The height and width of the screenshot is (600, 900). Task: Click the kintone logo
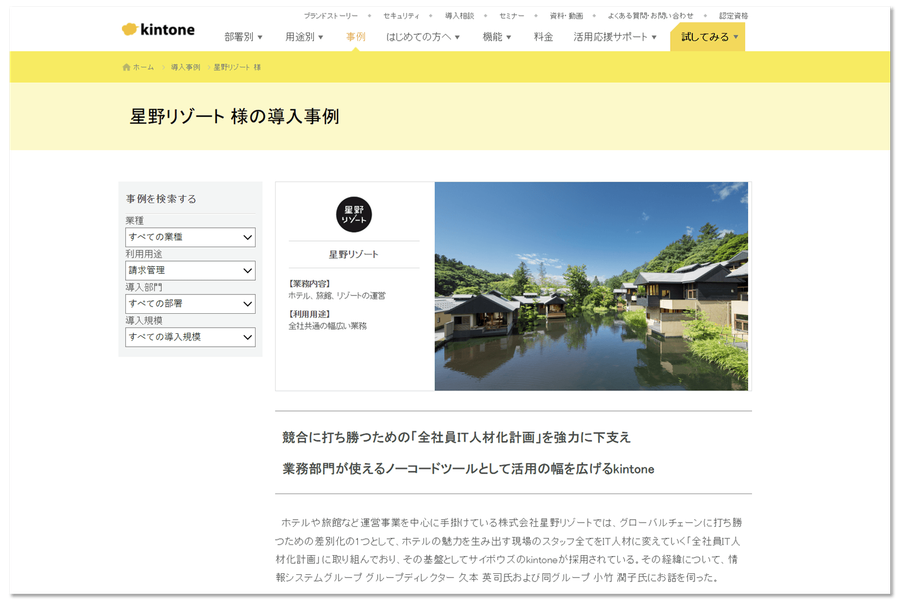click(158, 29)
